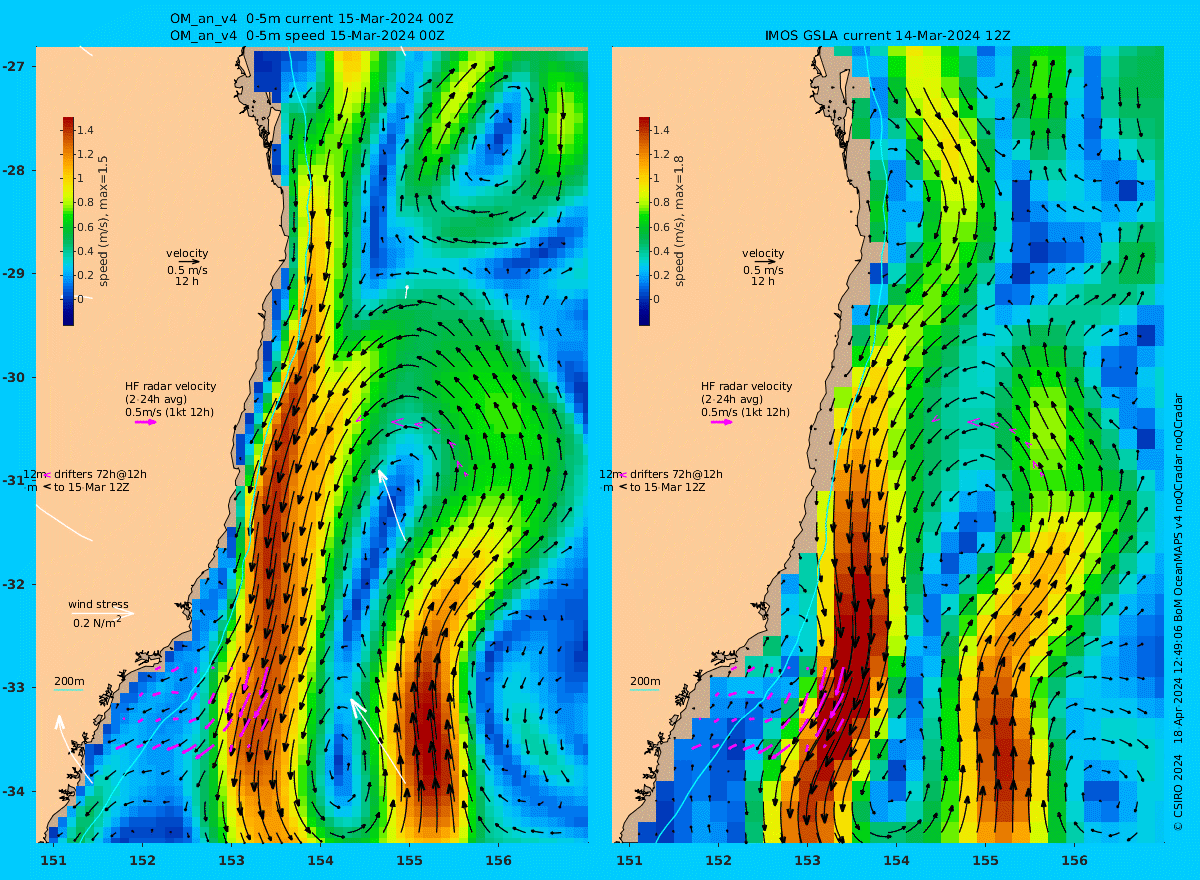1200x880 pixels.
Task: Click the cyan 200m contour sample in left map
Action: coord(68,690)
